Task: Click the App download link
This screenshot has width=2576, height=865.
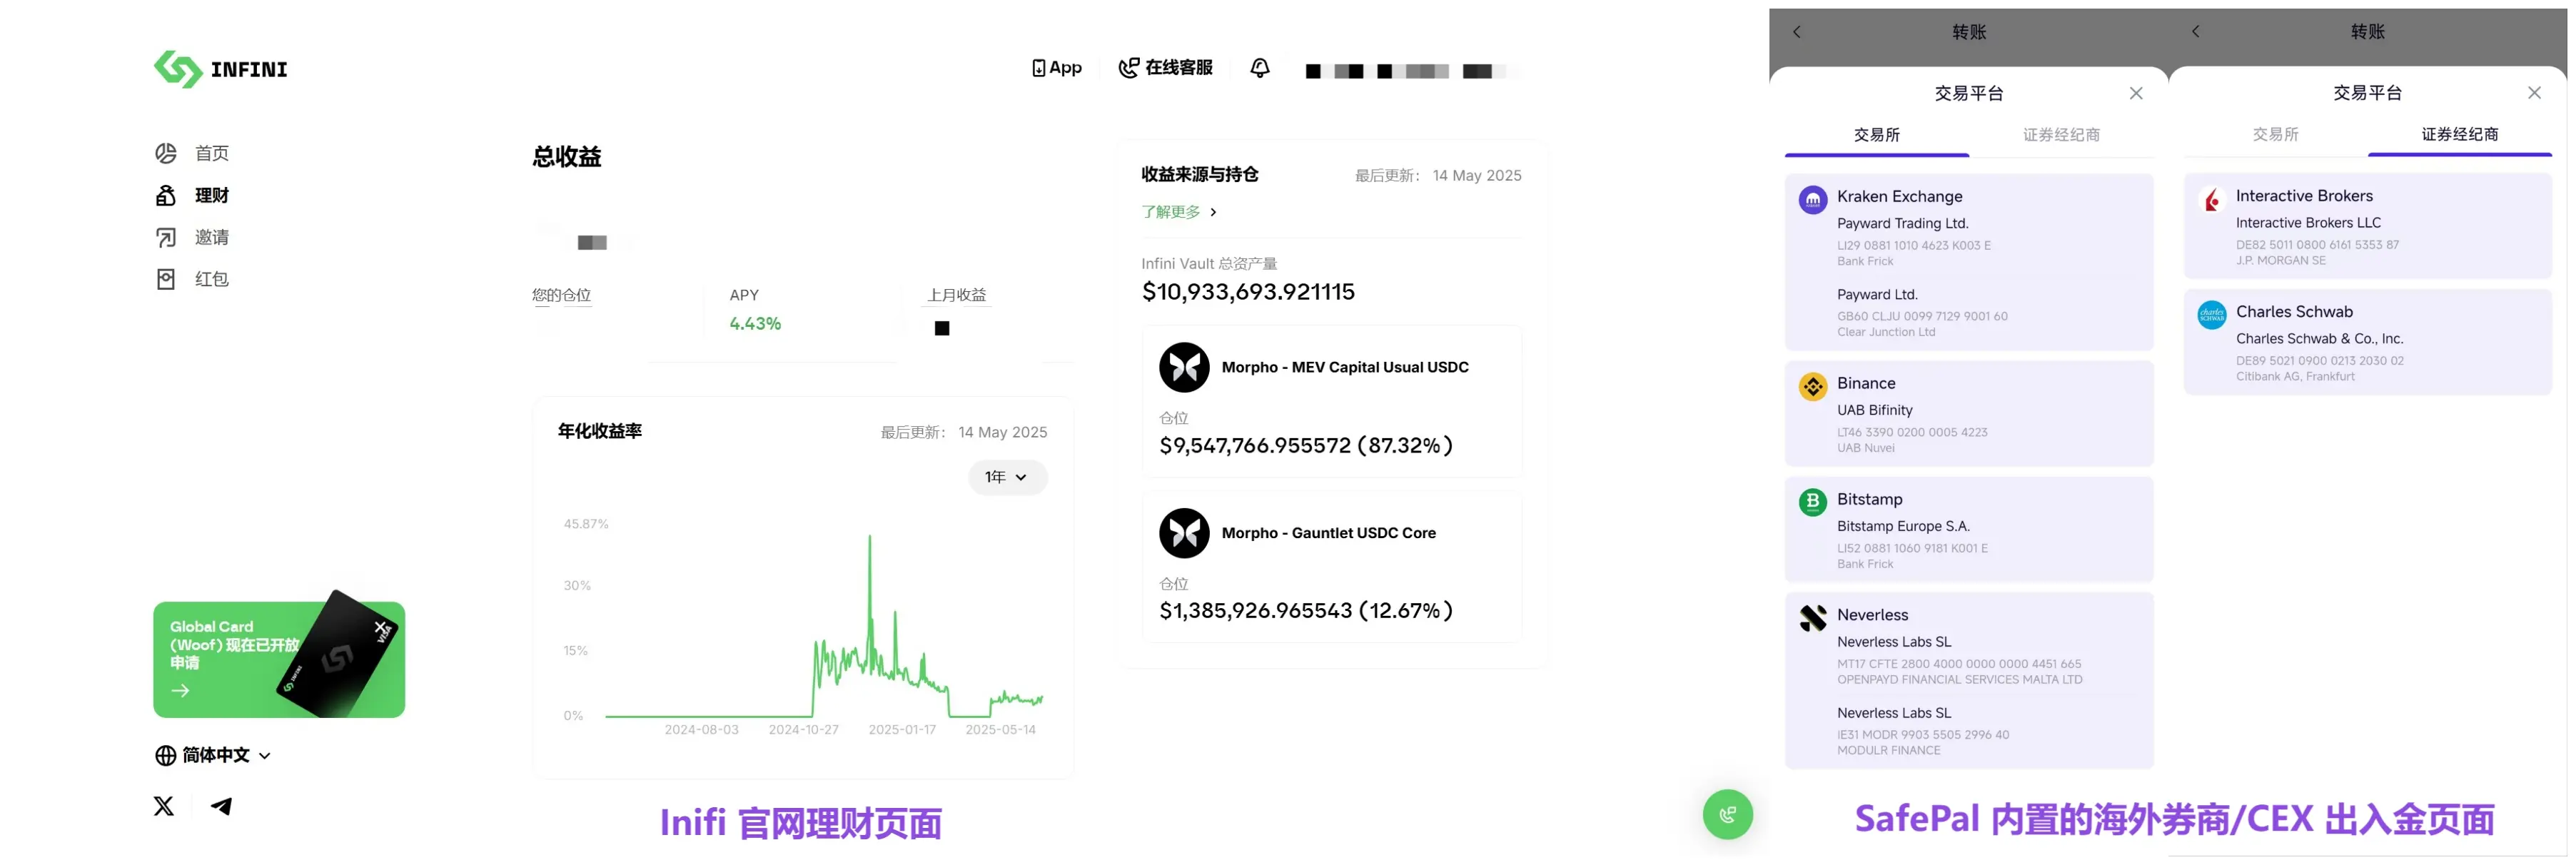Action: click(1057, 68)
